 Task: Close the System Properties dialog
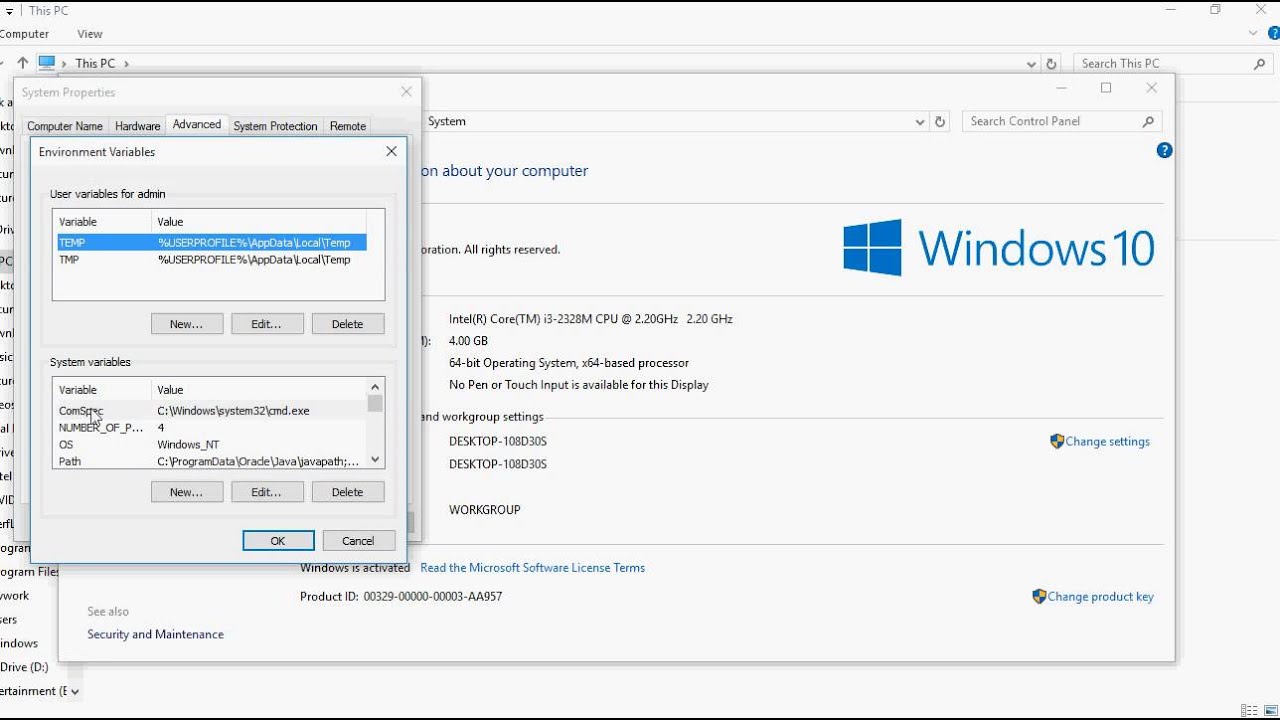click(406, 92)
